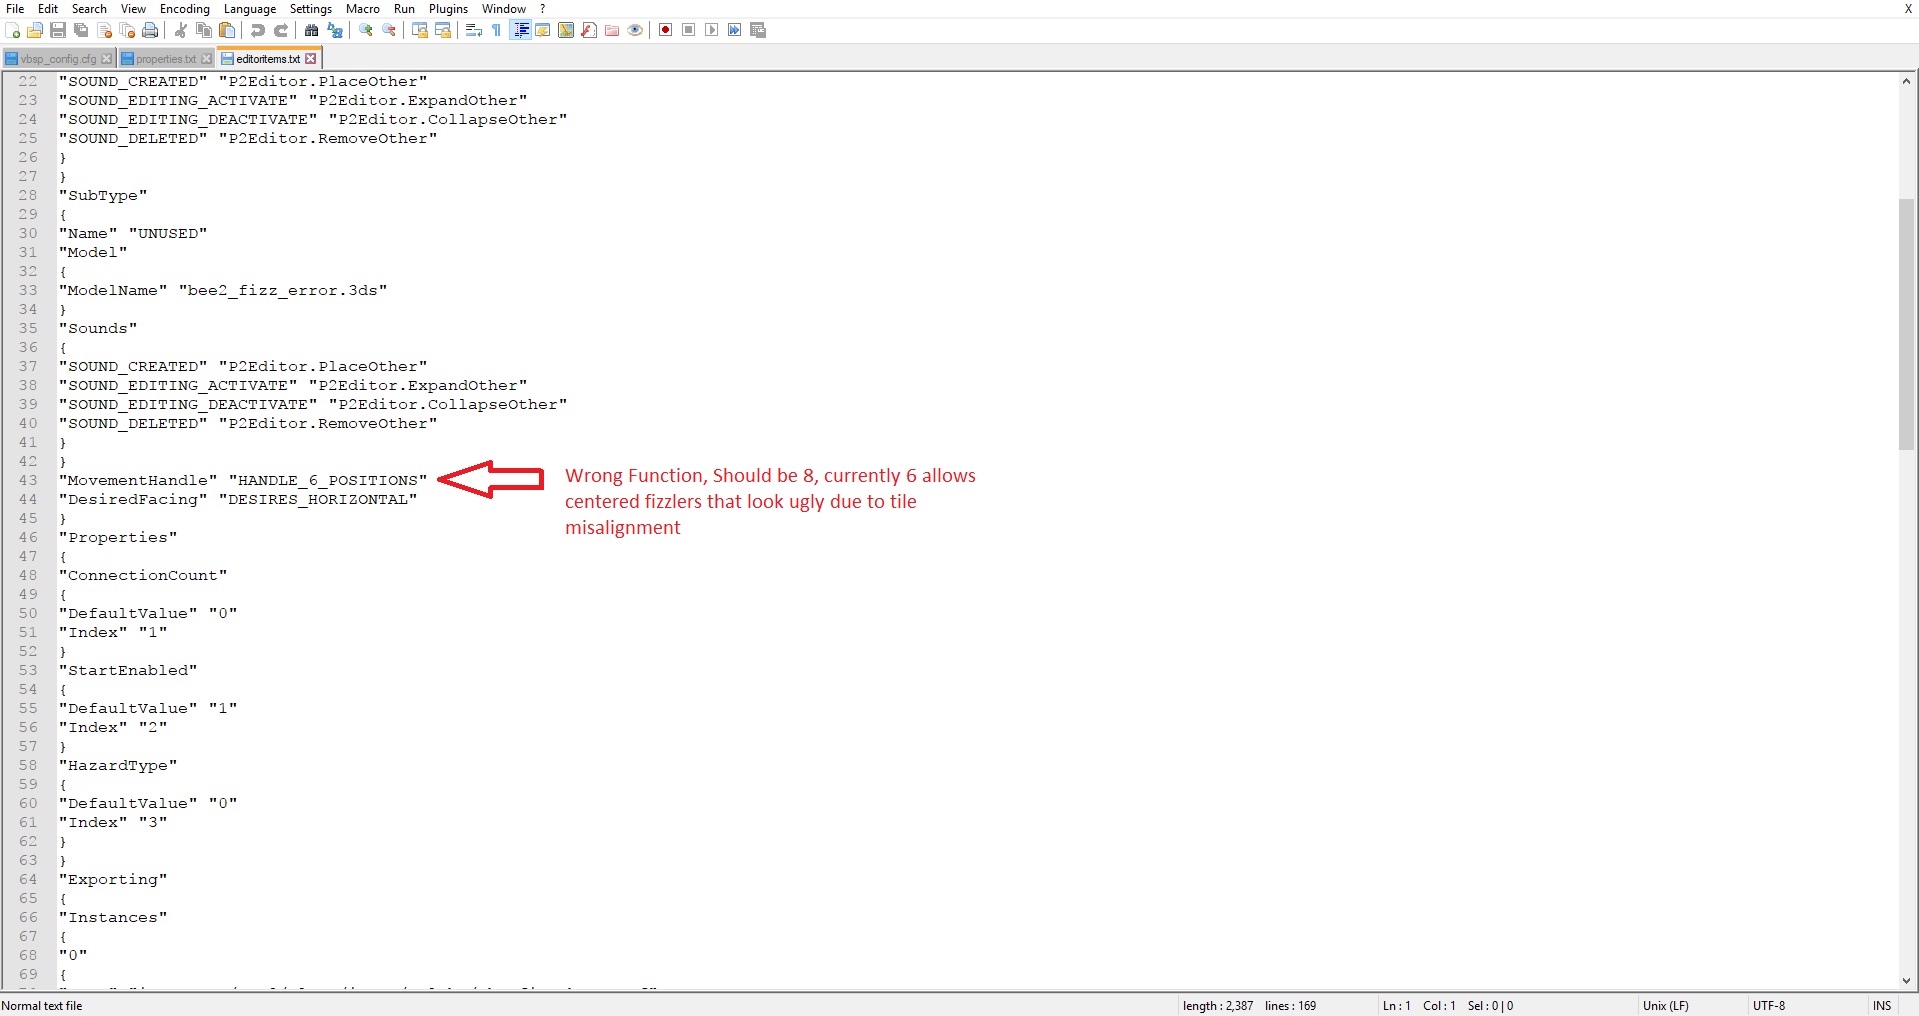The image size is (1919, 1016).
Task: Click UTF-8 encoding in status bar
Action: click(1768, 1006)
